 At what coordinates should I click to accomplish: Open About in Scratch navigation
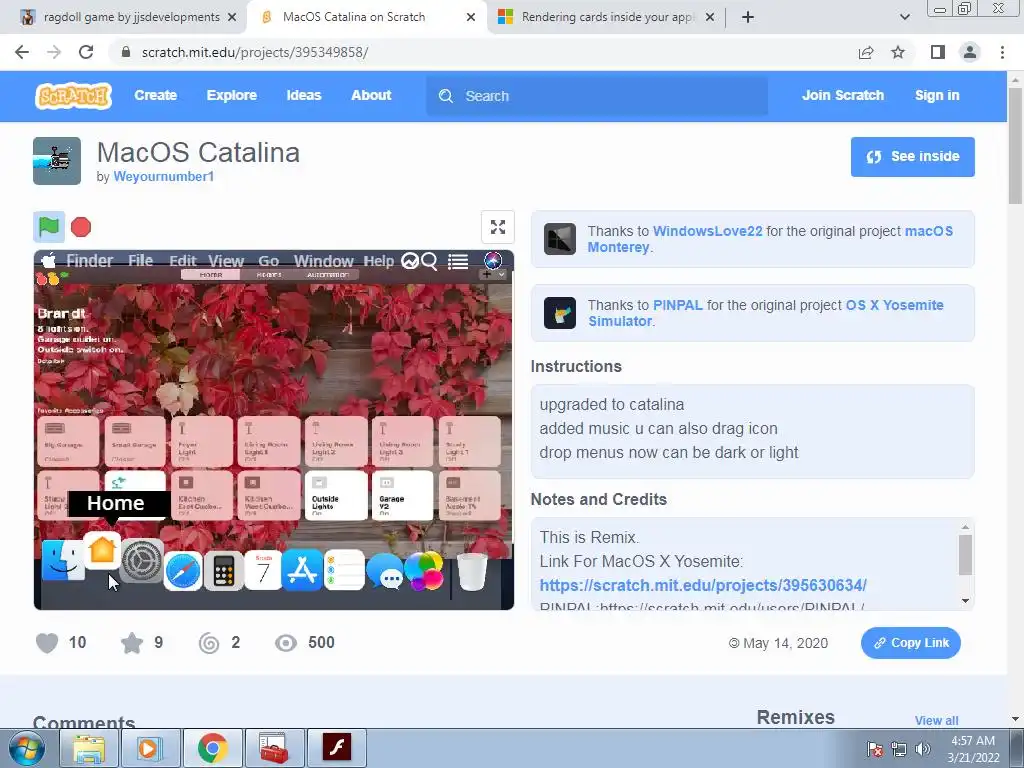pos(371,95)
